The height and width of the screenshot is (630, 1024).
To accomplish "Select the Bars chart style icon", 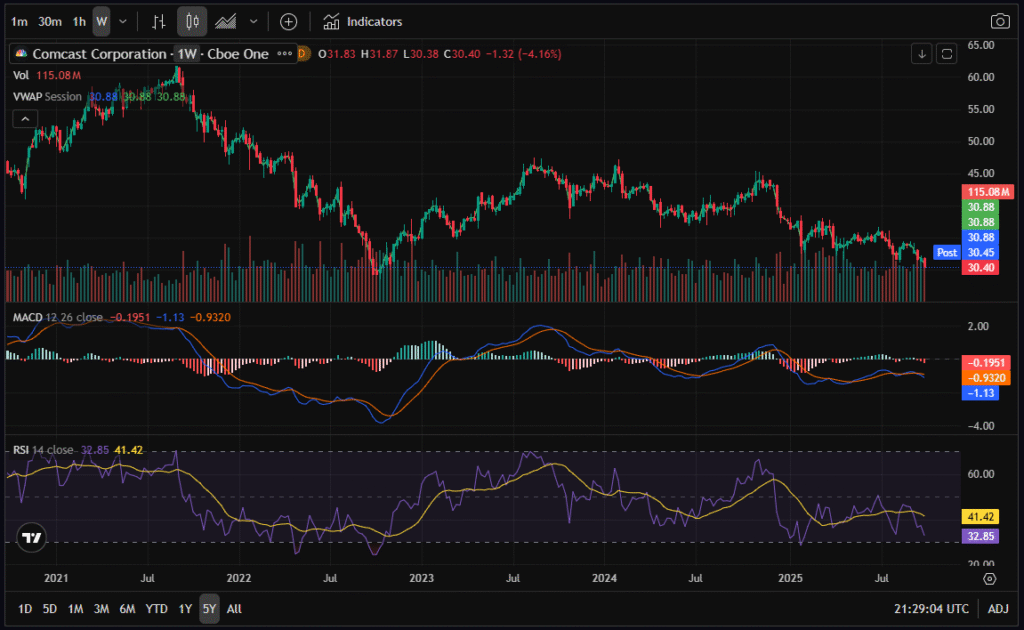I will coord(159,21).
